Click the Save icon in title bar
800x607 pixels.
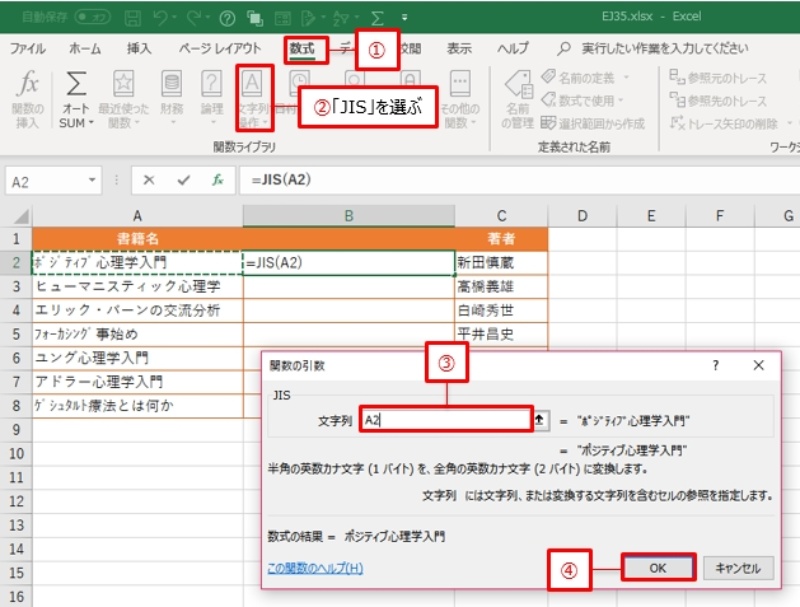click(x=133, y=18)
